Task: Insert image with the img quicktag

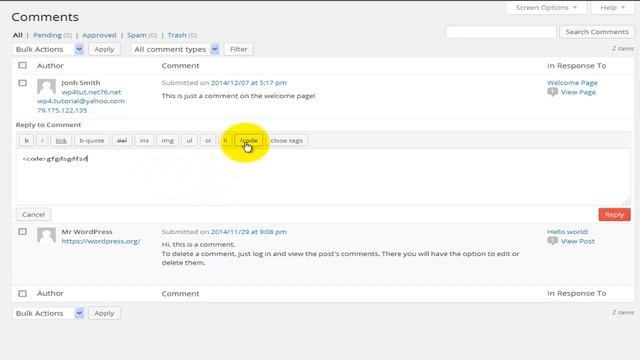Action: pyautogui.click(x=167, y=140)
